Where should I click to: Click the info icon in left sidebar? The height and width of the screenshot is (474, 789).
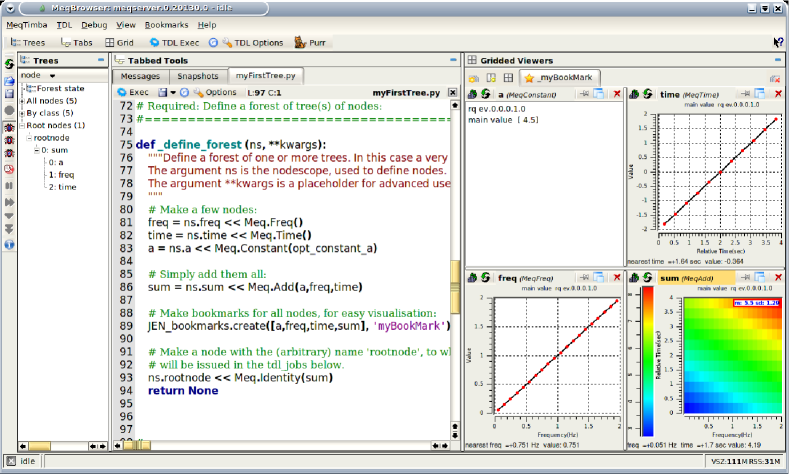(9, 242)
